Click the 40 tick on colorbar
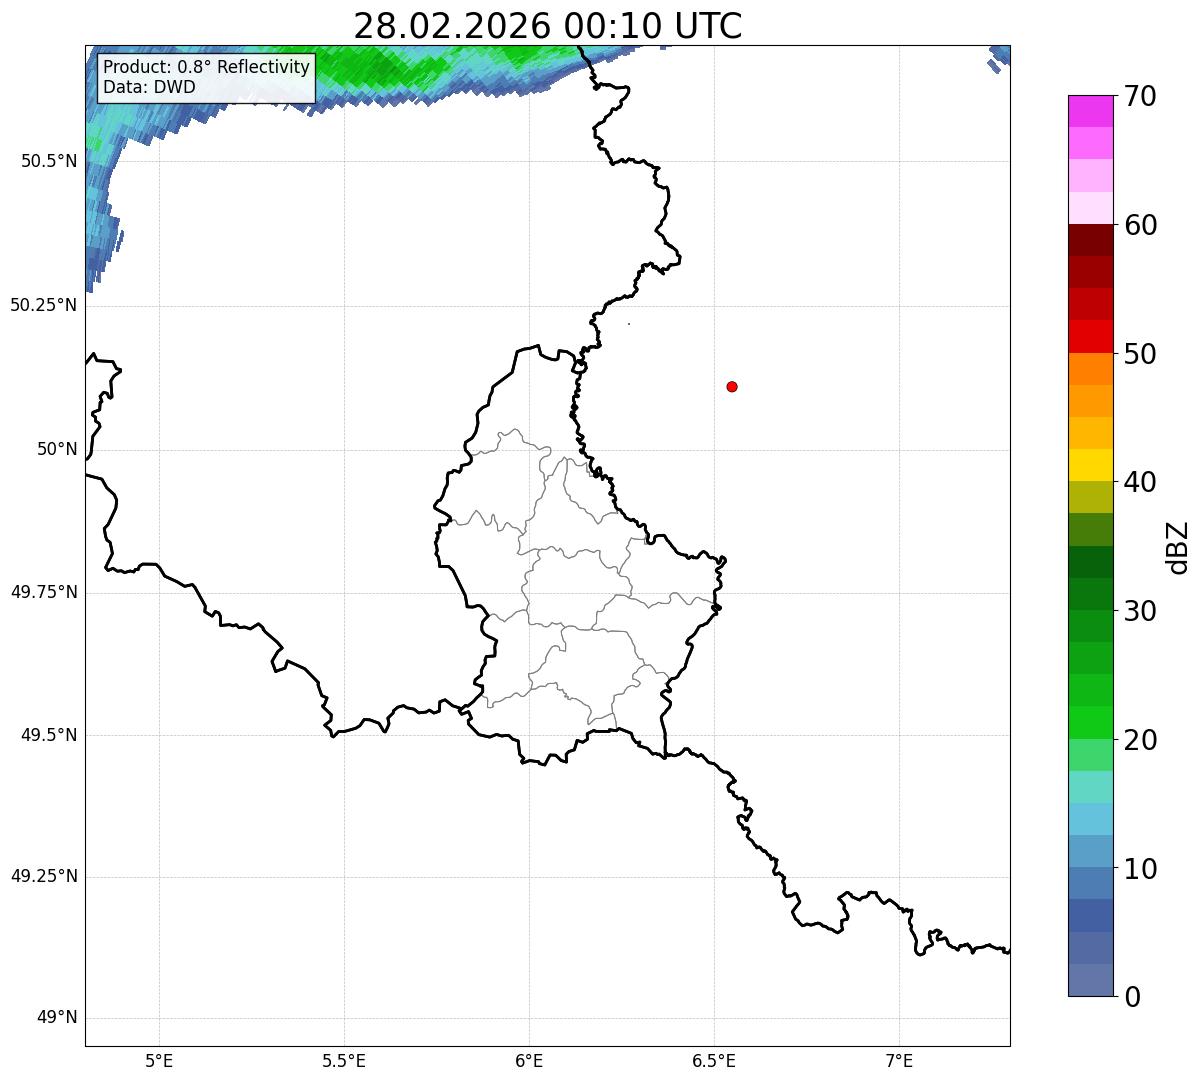Viewport: 1202px width, 1081px height. (1140, 482)
